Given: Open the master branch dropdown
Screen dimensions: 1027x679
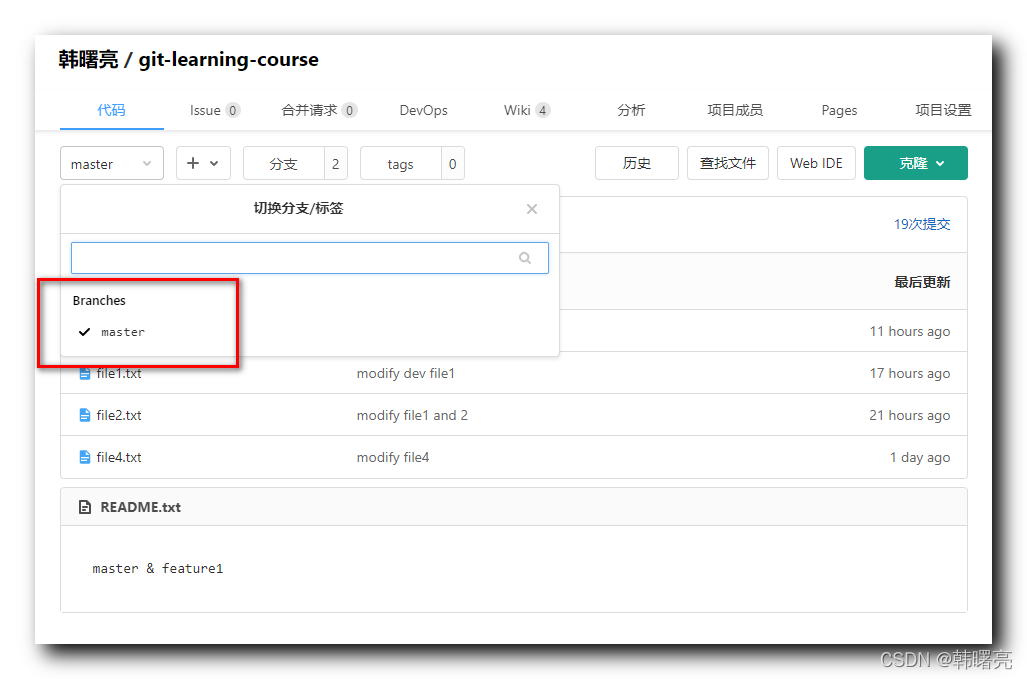Looking at the screenshot, I should tap(112, 163).
